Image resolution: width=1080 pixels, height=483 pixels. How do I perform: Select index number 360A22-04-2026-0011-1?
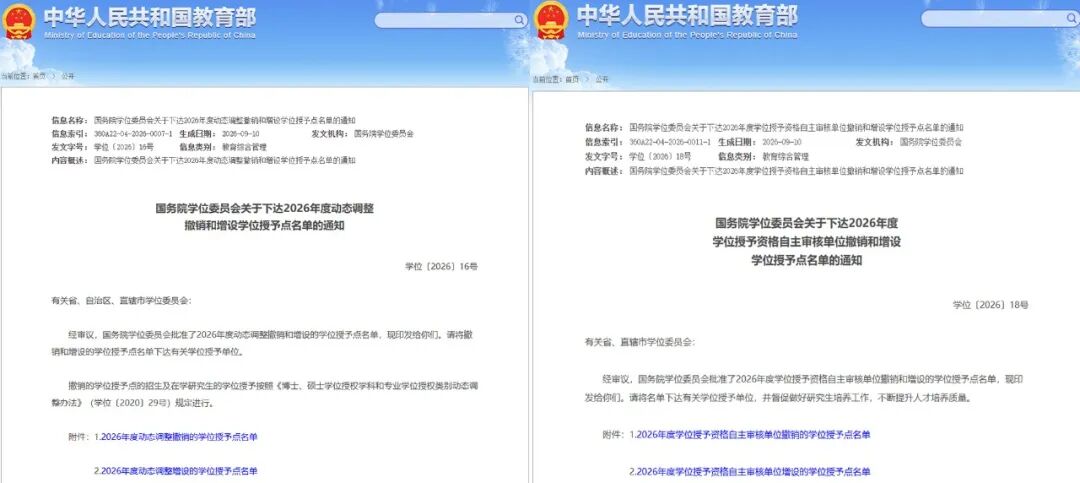(x=670, y=142)
